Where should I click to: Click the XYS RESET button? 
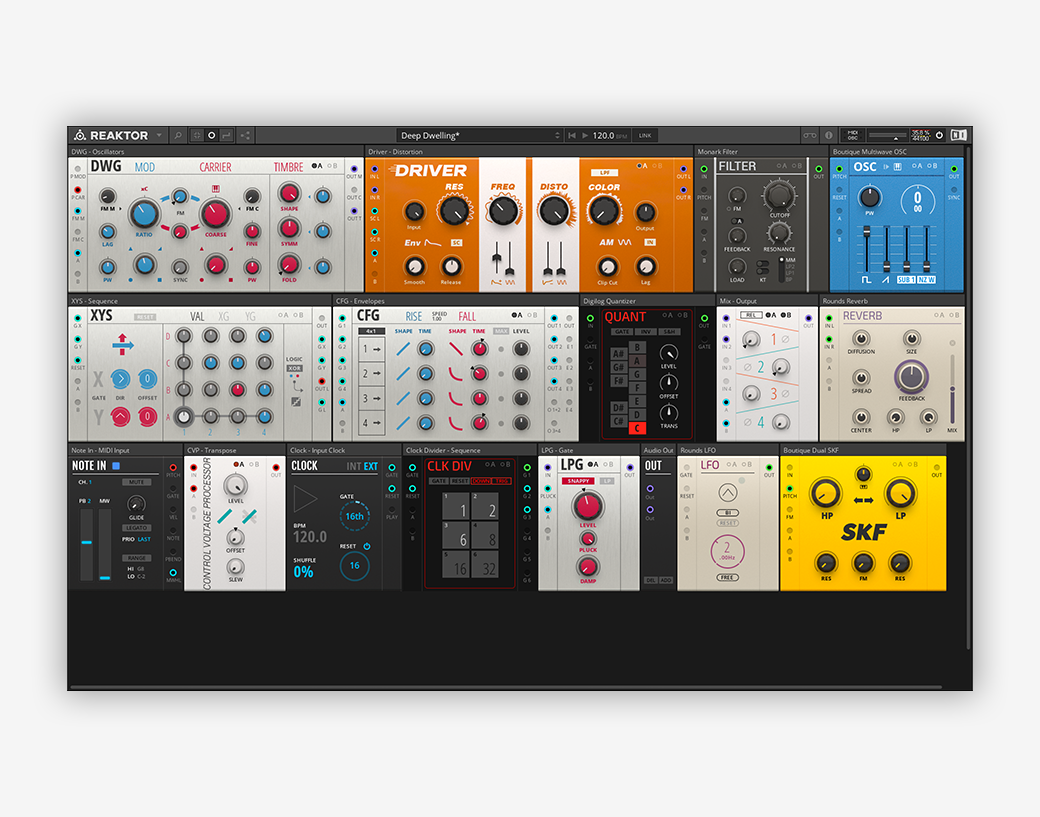click(x=145, y=317)
